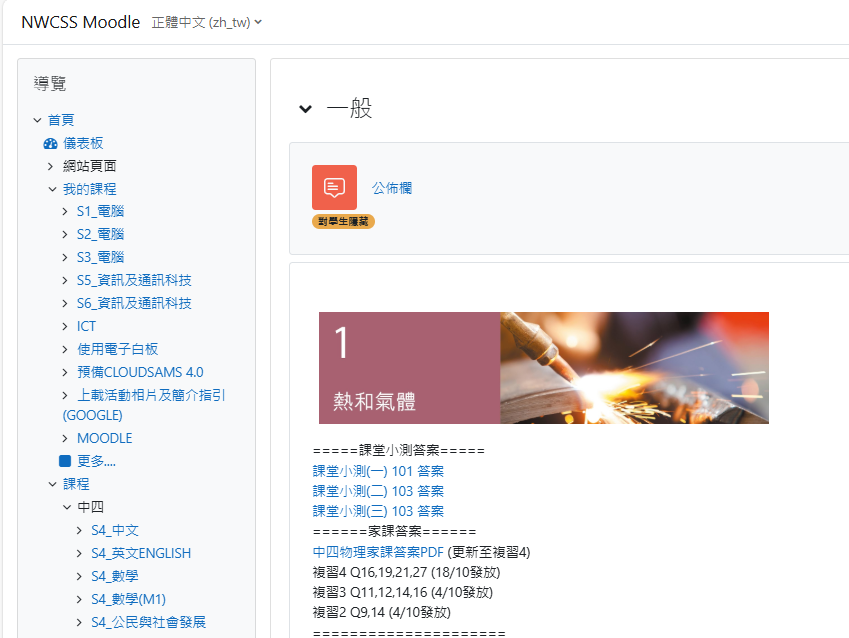Image resolution: width=849 pixels, height=638 pixels.
Task: Collapse the 一般 section chevron
Action: pos(305,109)
